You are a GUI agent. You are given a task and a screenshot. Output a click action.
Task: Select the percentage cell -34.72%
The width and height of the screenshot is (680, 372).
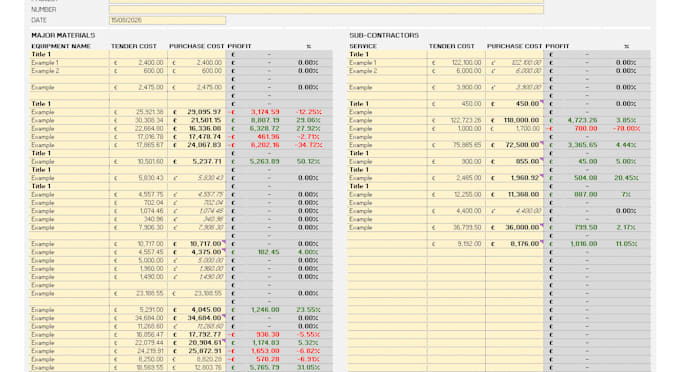[x=309, y=145]
